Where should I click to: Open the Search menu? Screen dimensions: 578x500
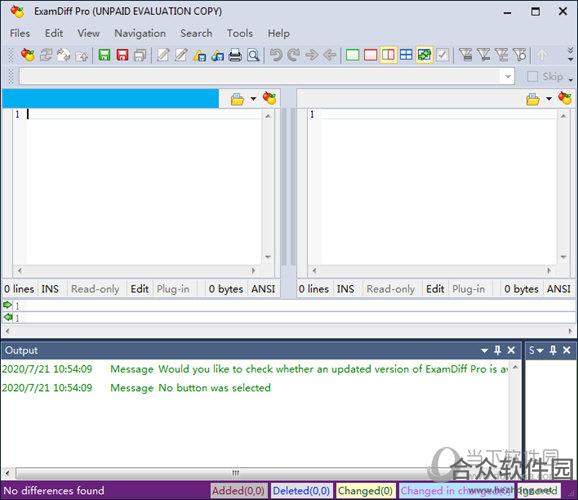pos(196,33)
